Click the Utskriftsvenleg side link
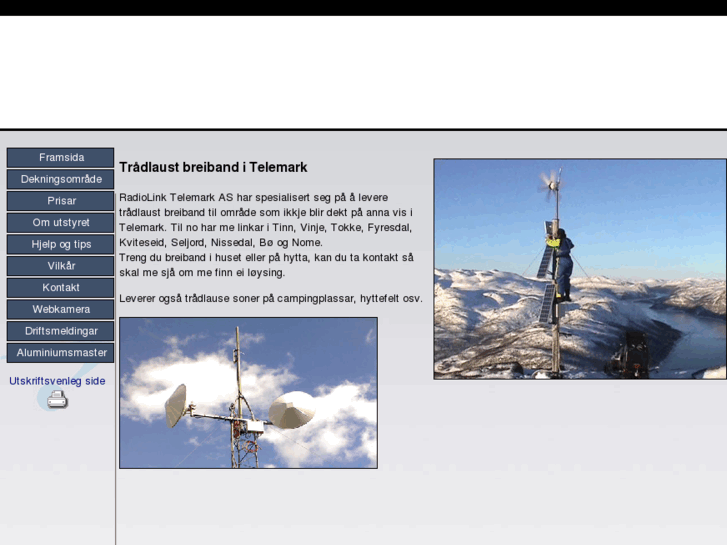This screenshot has width=727, height=545. 57,381
